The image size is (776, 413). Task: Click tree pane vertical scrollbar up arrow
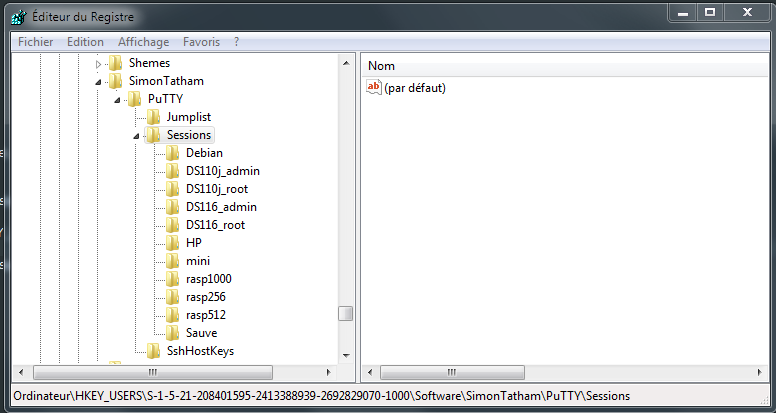(346, 63)
